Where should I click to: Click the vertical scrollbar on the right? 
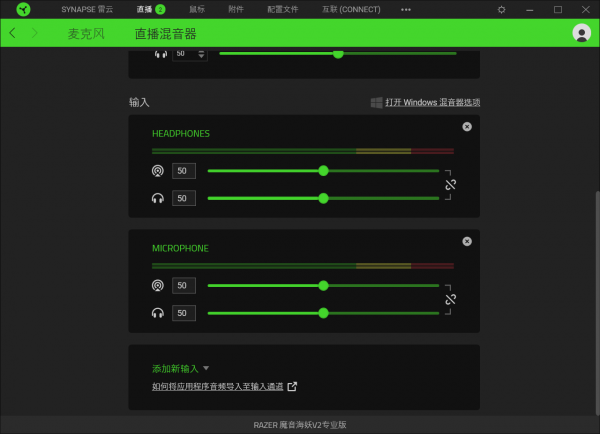(x=597, y=302)
